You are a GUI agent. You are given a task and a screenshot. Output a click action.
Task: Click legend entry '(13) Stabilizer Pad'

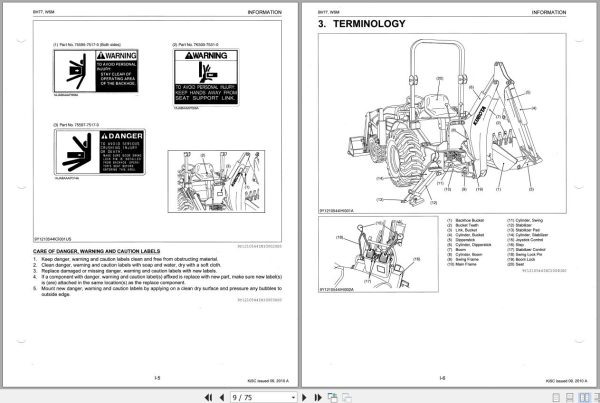(x=523, y=230)
